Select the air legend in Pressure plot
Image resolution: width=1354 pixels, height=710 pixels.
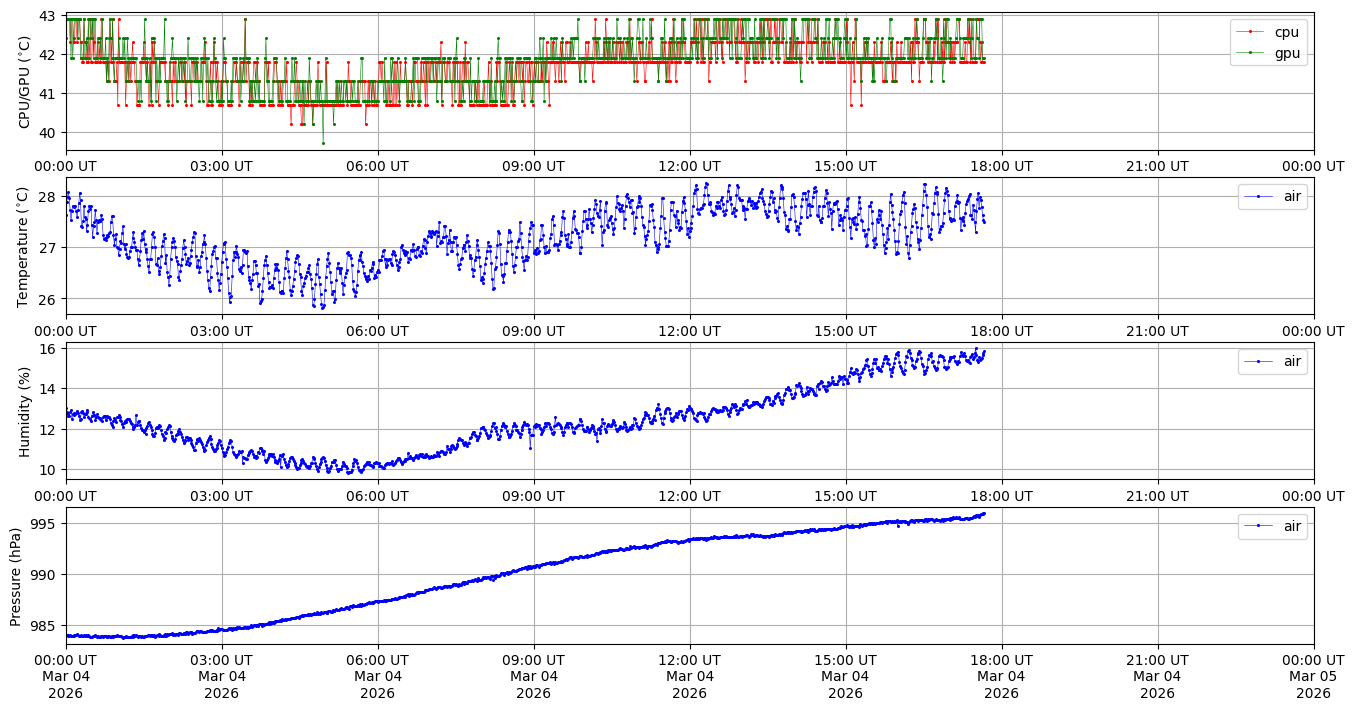pos(1292,526)
